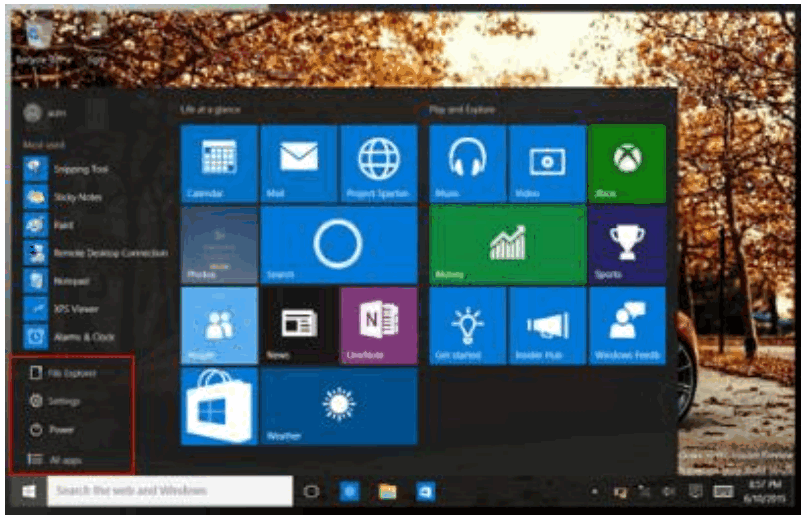Click the Search the web and Windows box

tap(170, 491)
